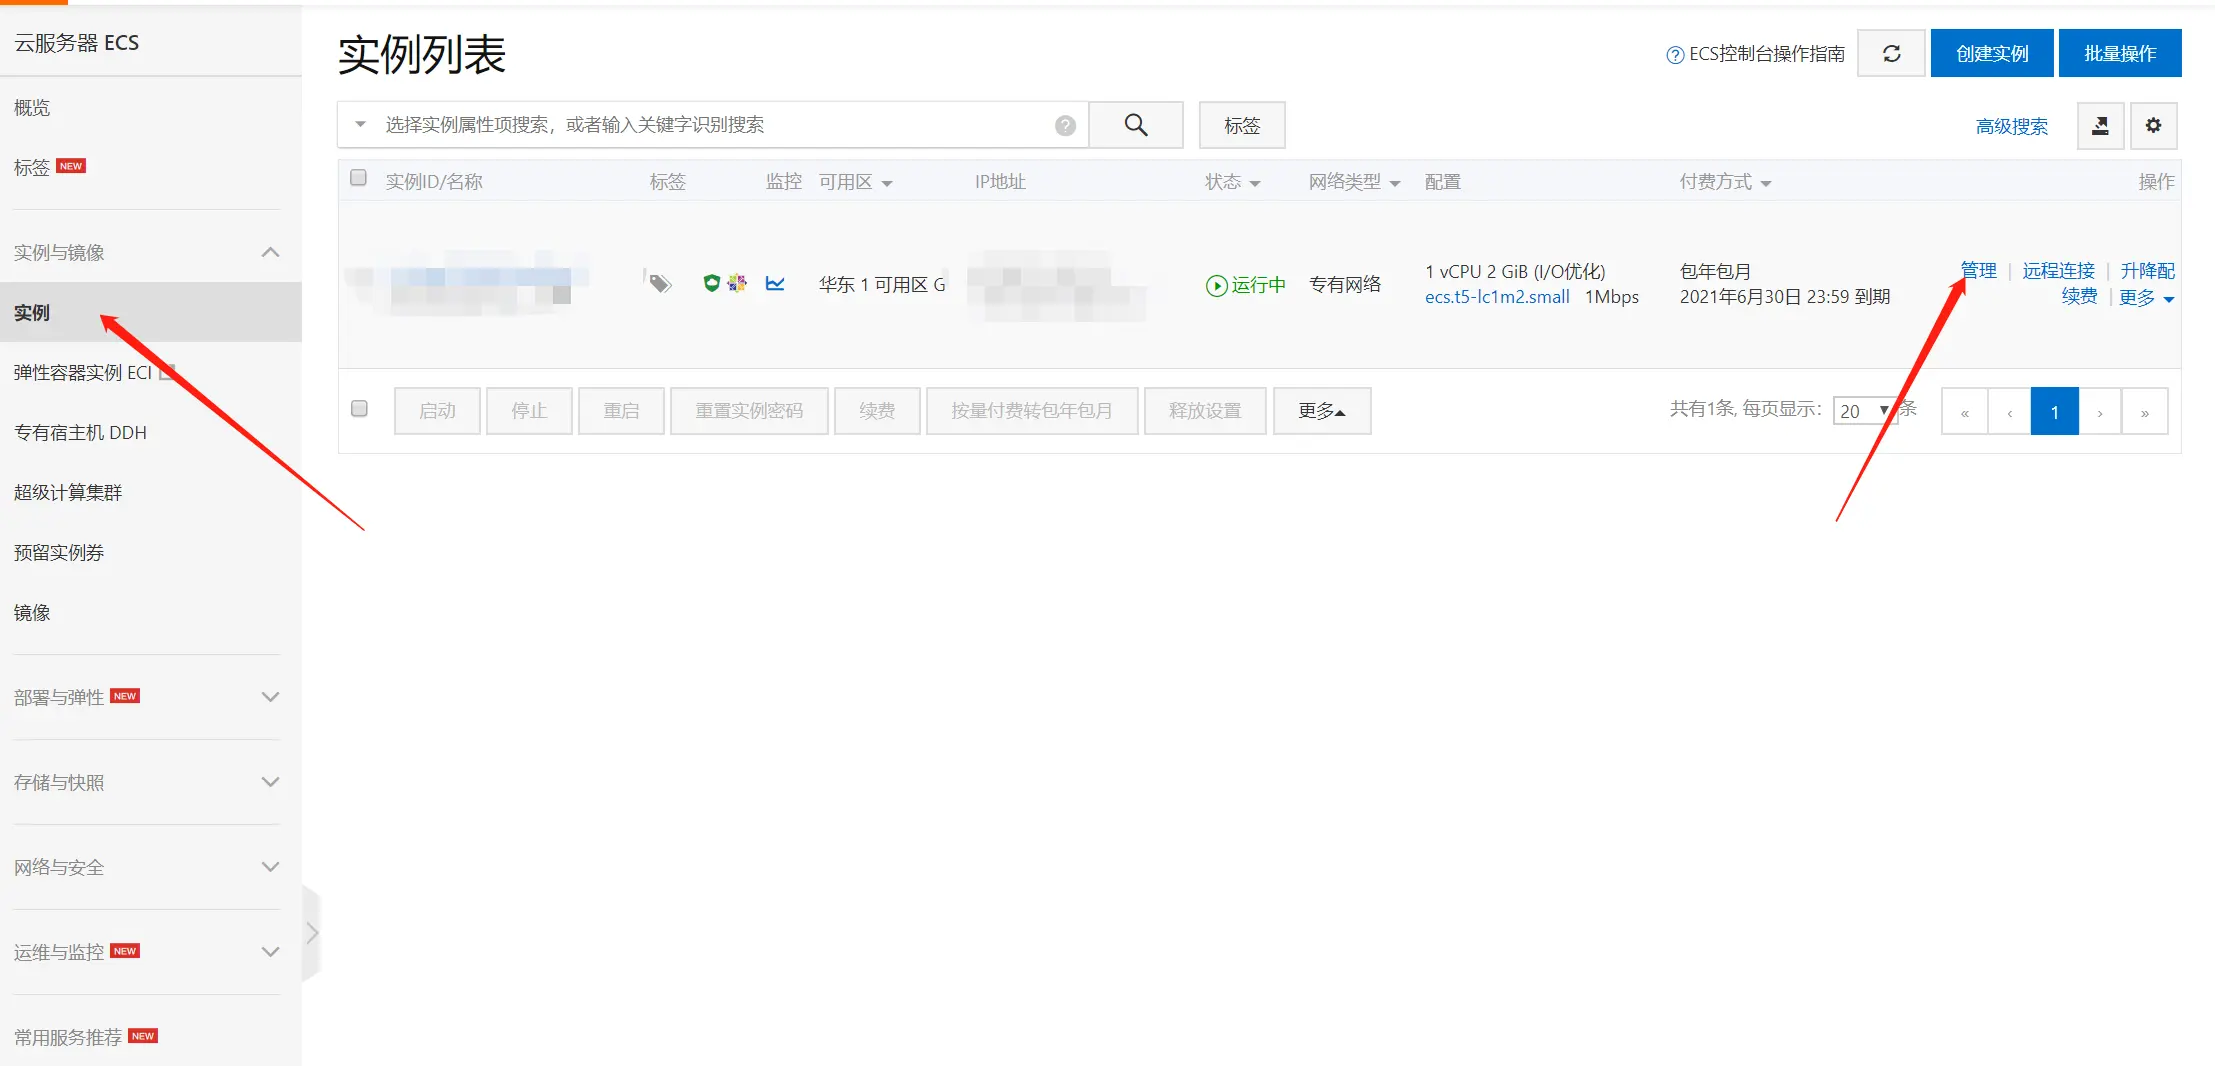The height and width of the screenshot is (1066, 2215).
Task: Open ECS控制台操作指南 link
Action: coord(1767,54)
